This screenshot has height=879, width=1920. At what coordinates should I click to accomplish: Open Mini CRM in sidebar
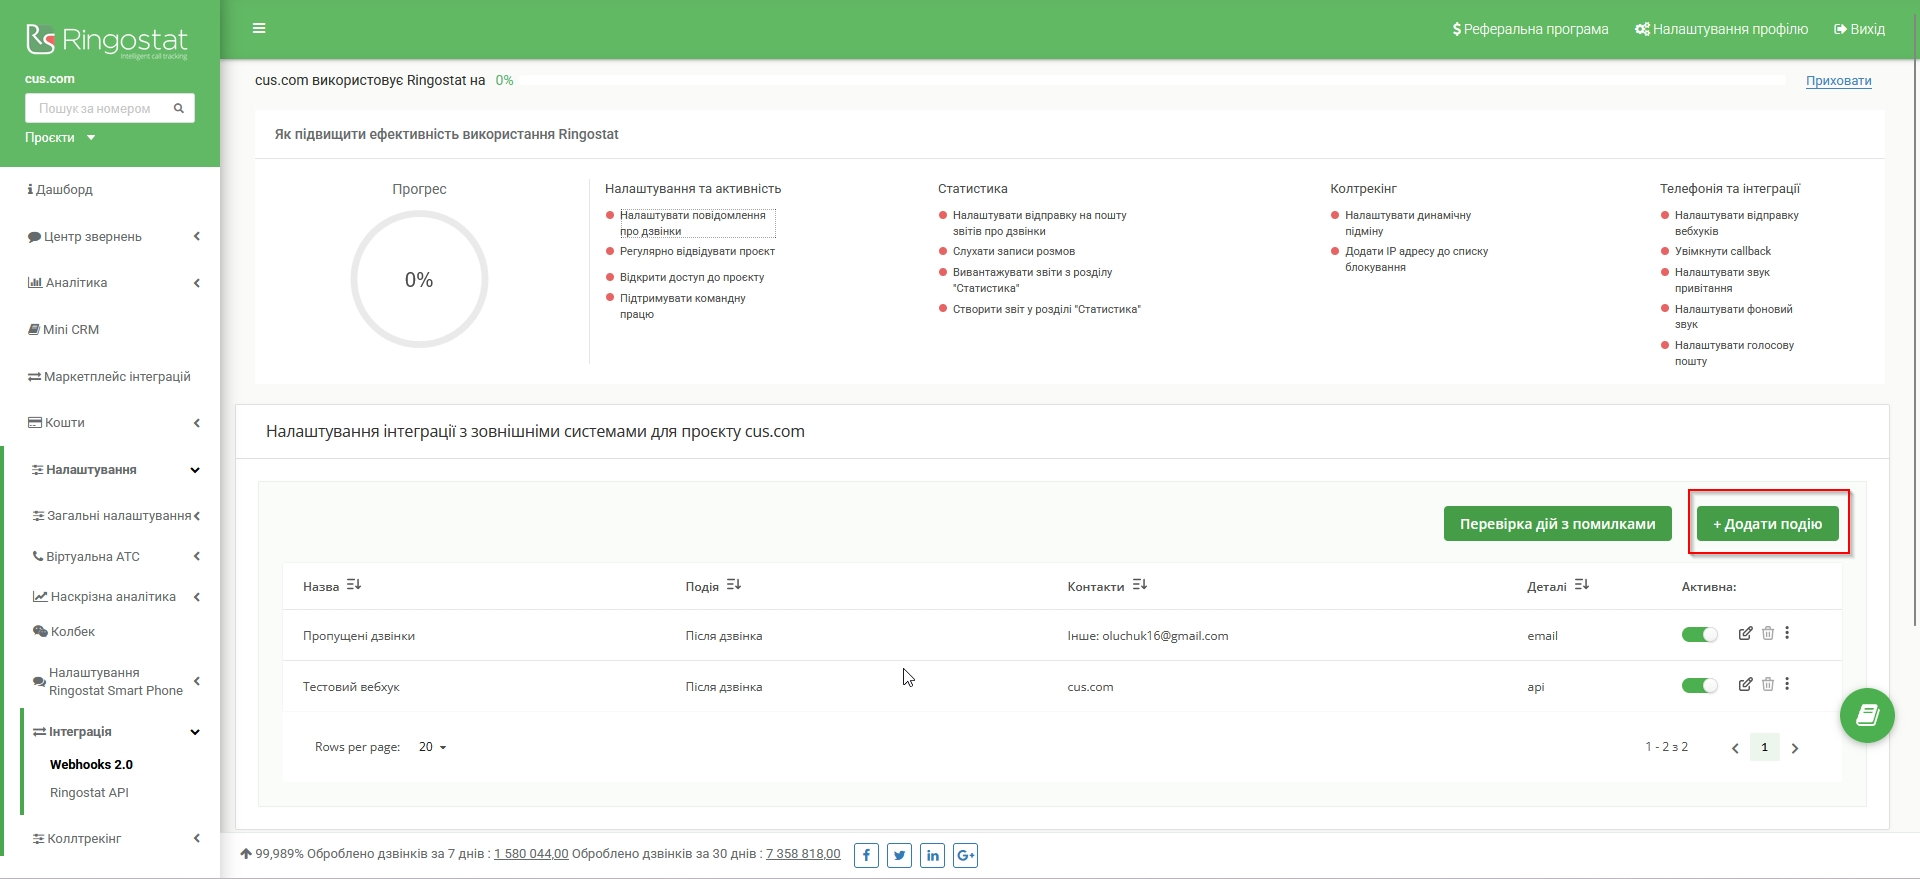pos(63,329)
